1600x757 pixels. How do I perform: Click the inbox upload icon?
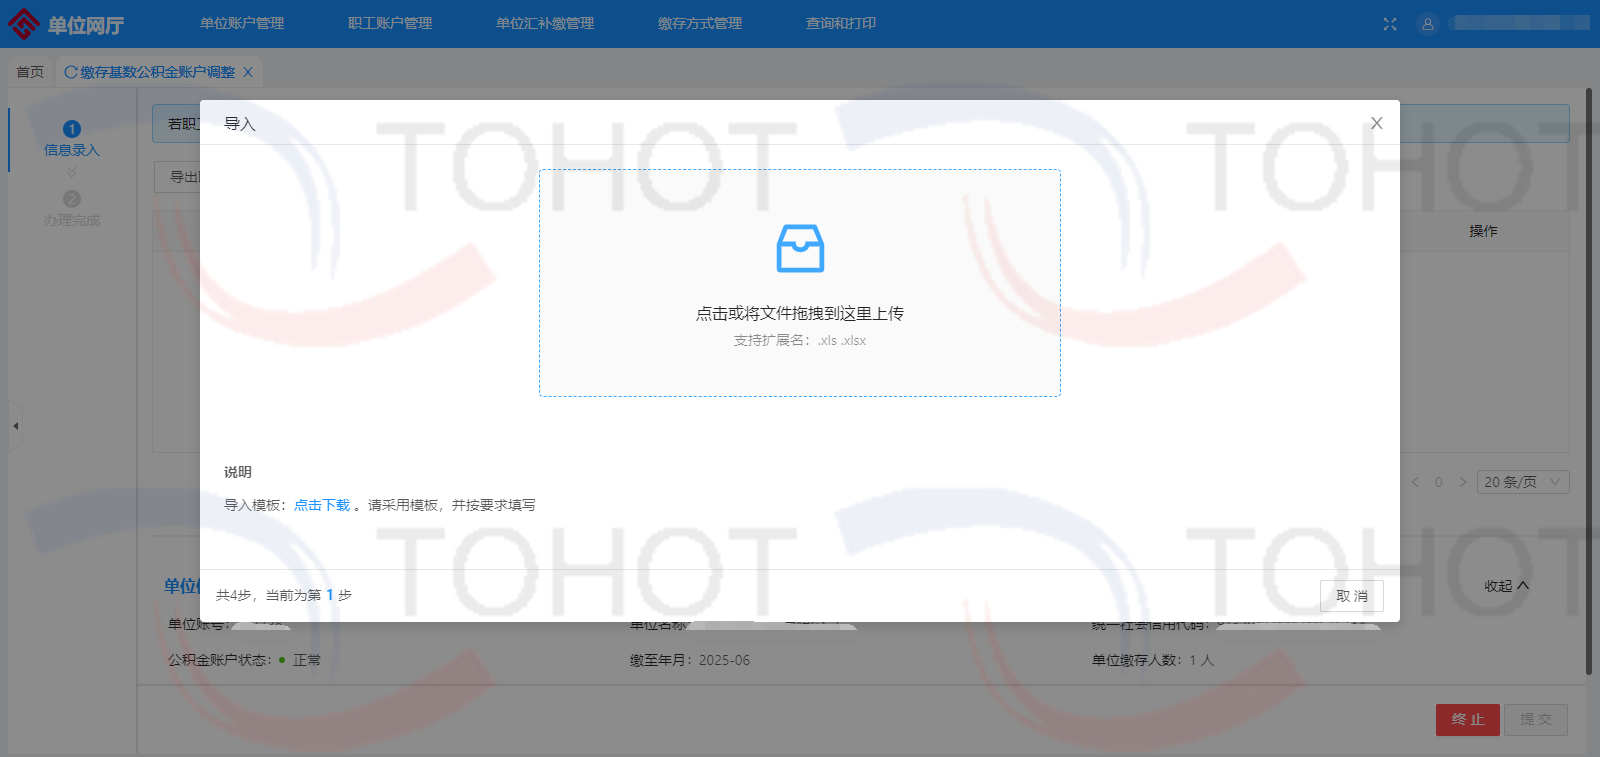(800, 248)
